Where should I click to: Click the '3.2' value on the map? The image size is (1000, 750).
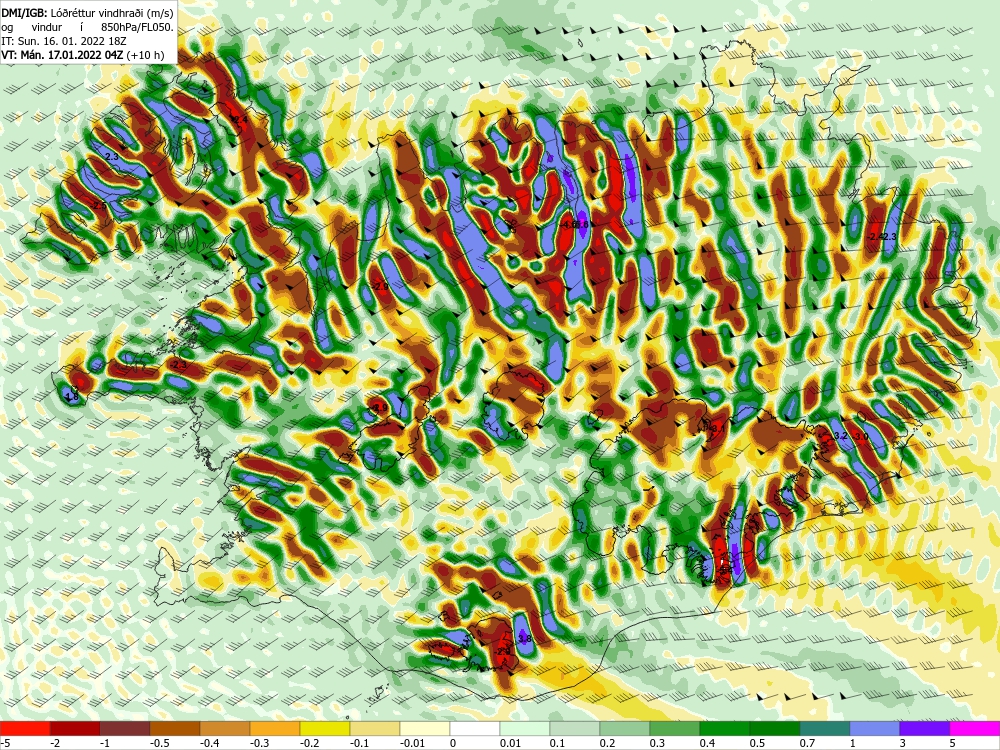[x=841, y=436]
